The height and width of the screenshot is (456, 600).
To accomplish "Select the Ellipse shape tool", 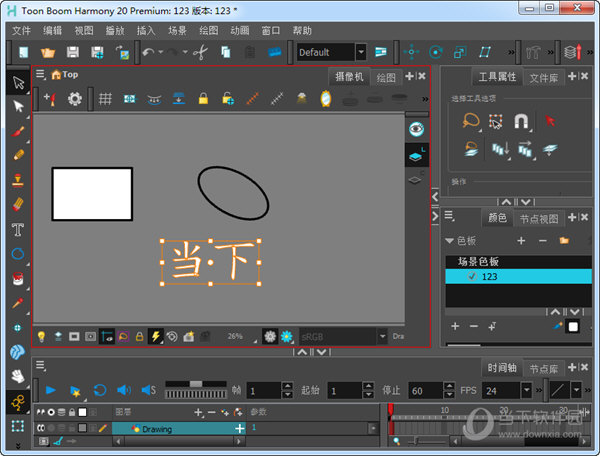I will pyautogui.click(x=18, y=254).
